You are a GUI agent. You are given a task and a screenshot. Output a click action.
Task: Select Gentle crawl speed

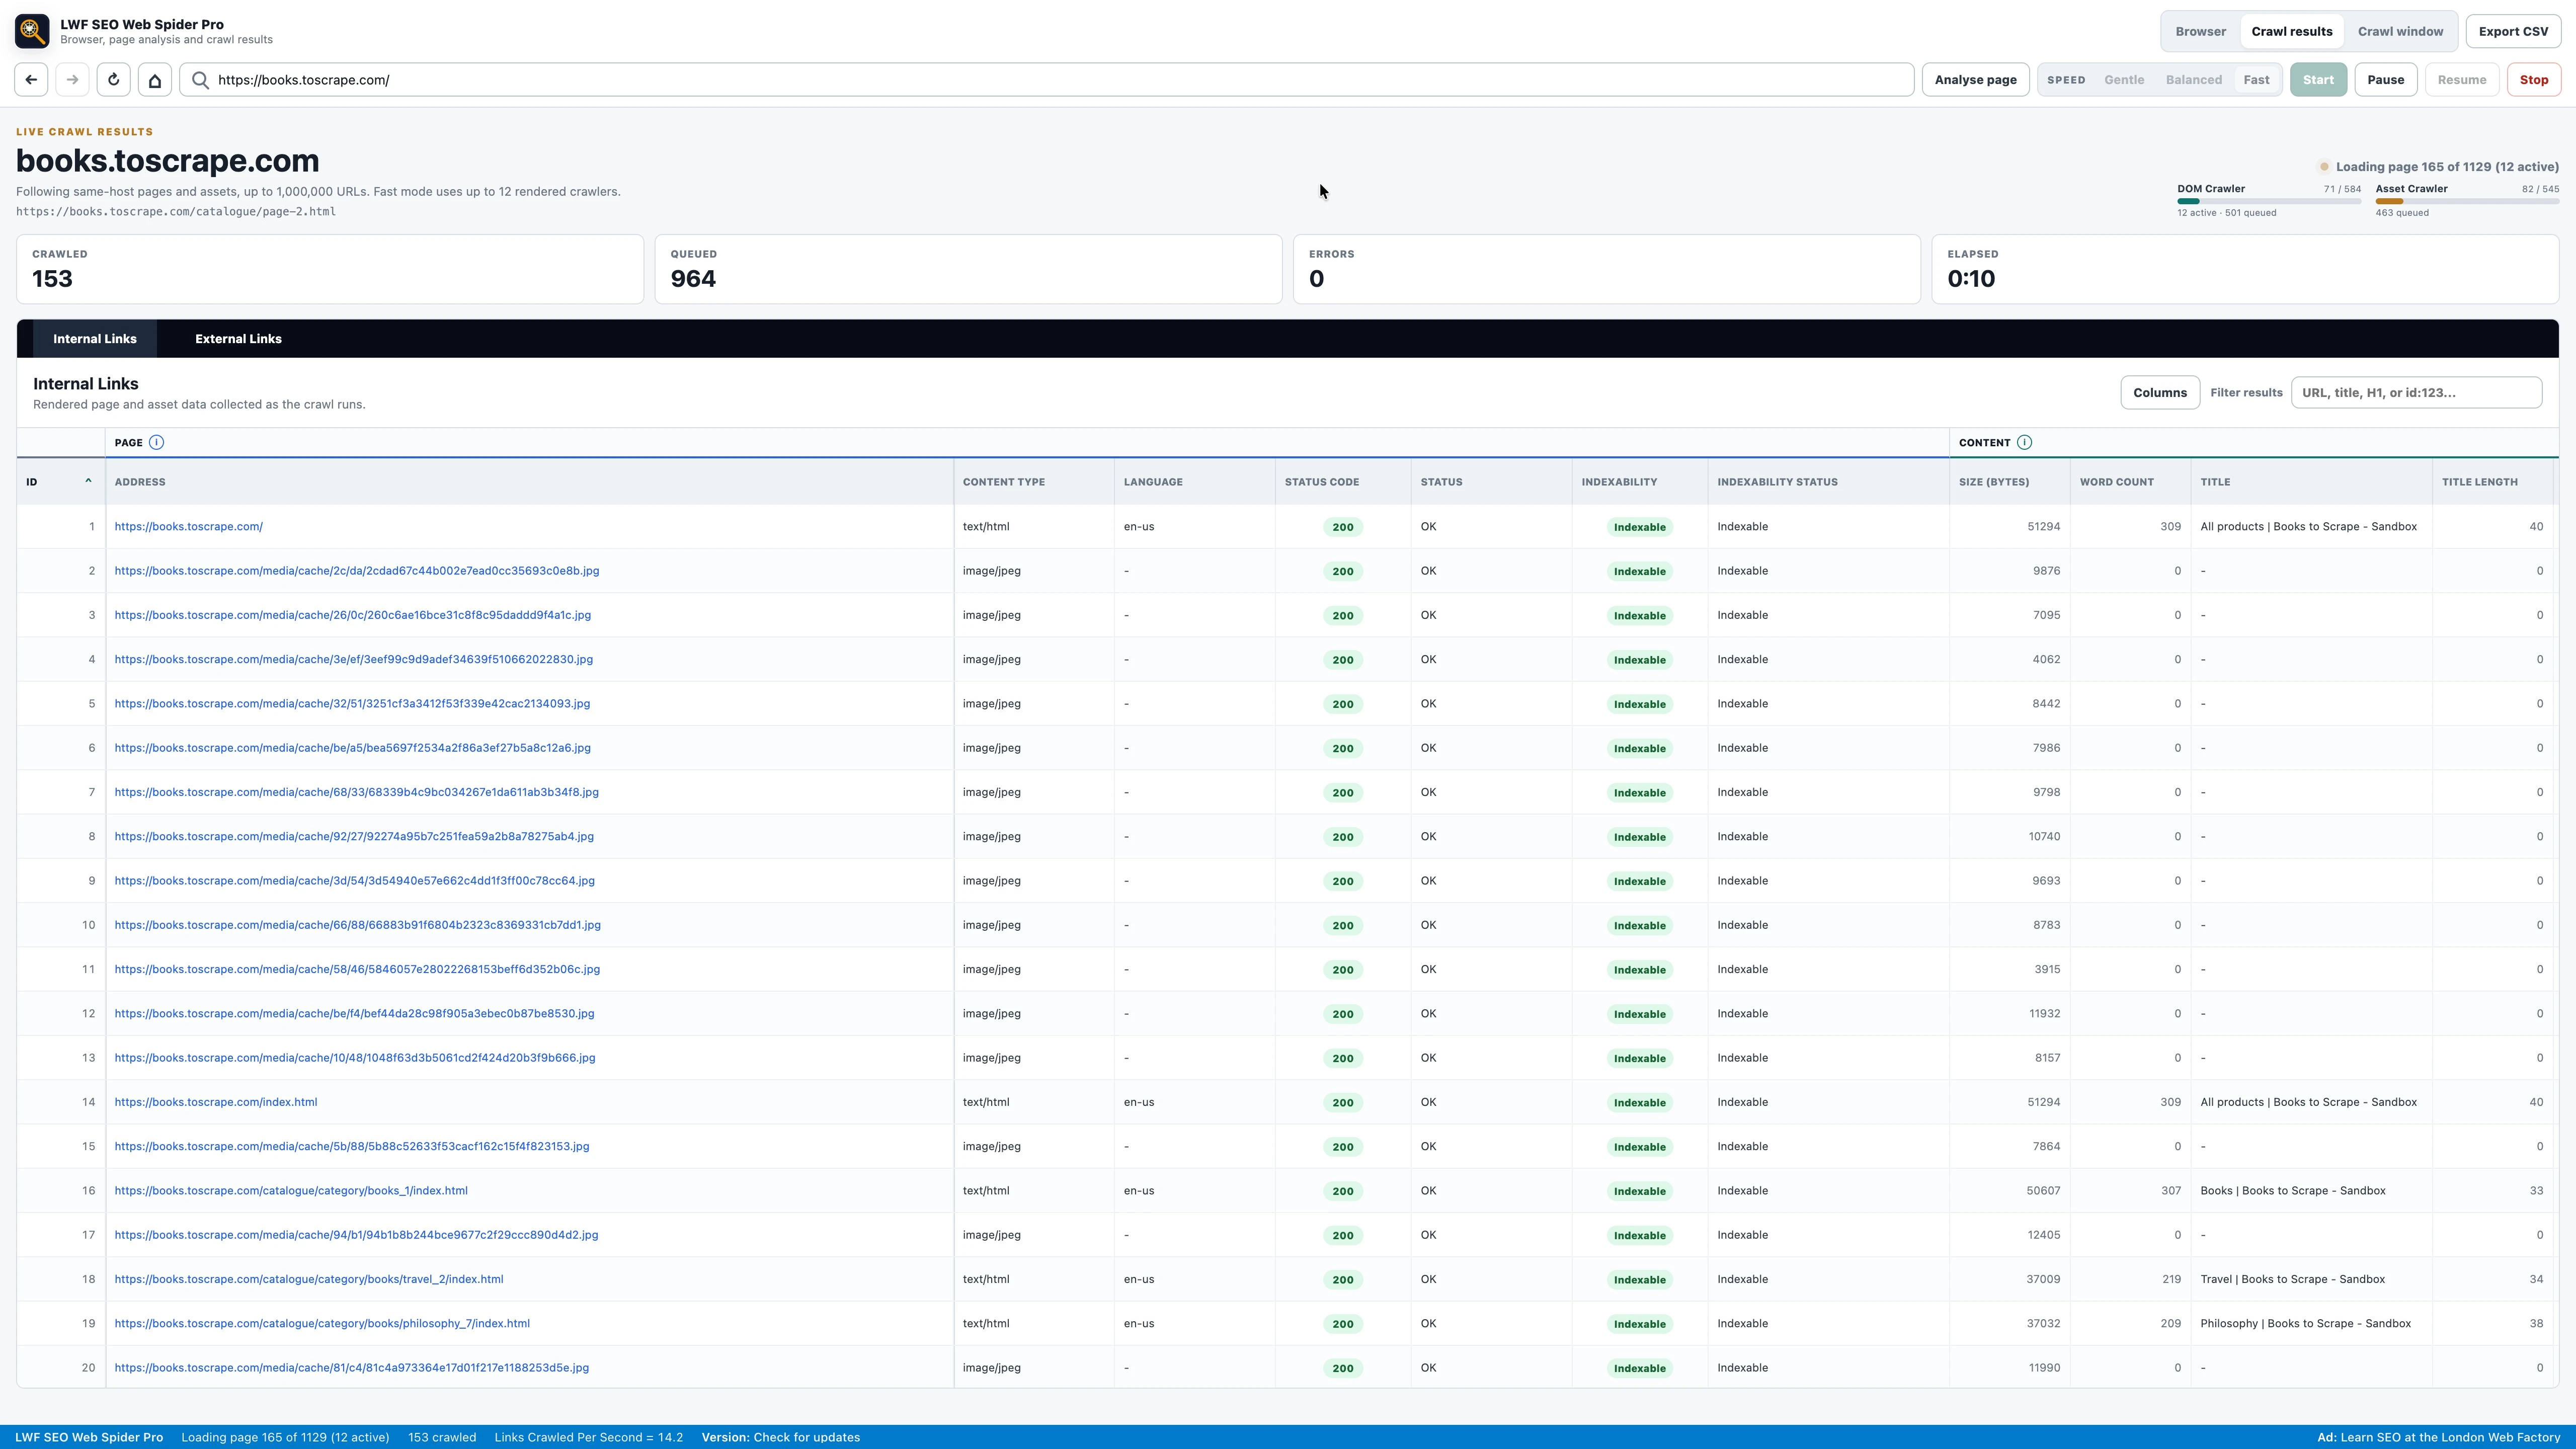click(2124, 80)
